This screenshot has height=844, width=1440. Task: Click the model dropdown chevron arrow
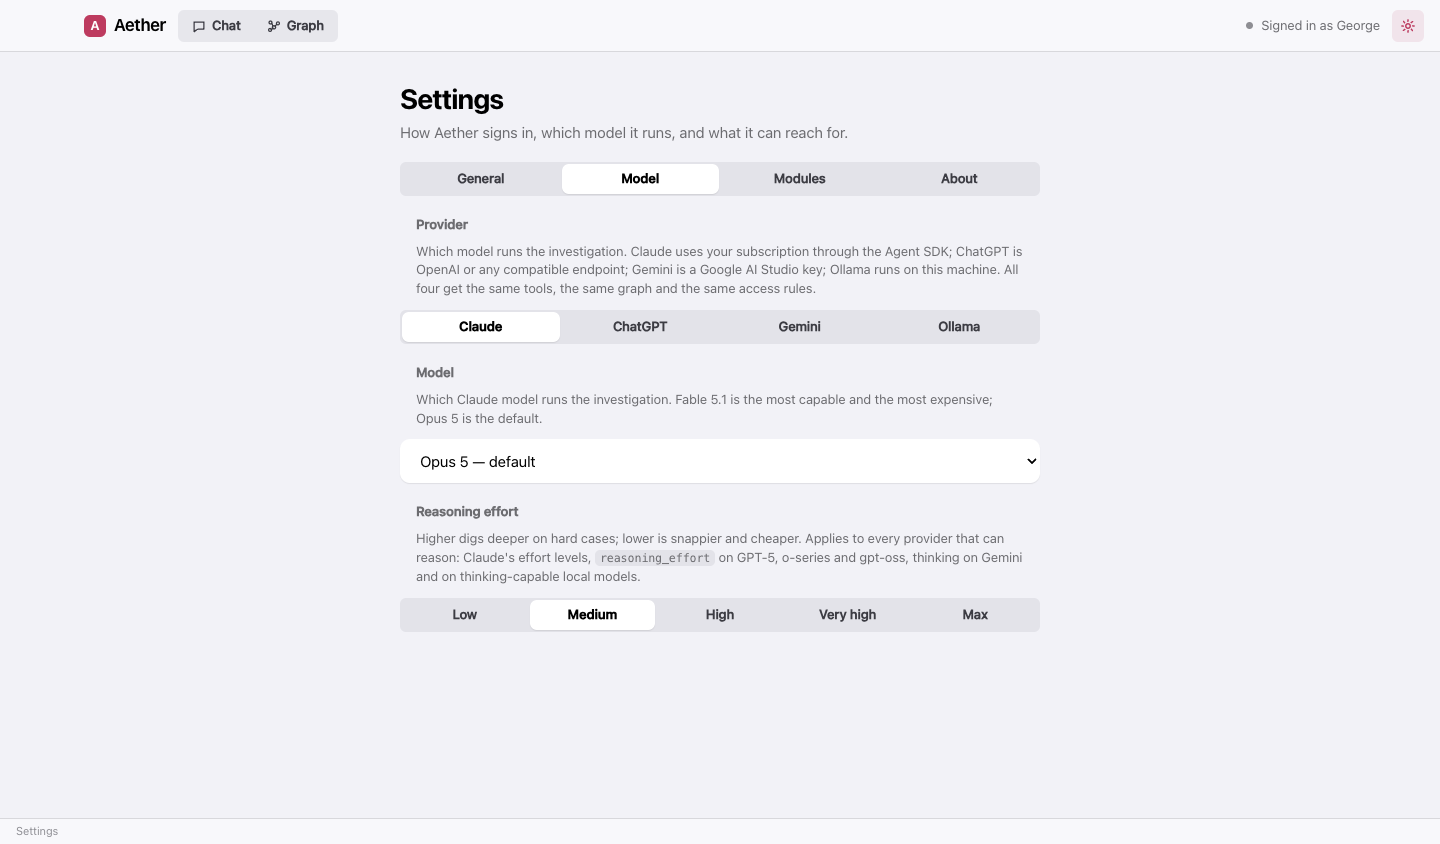pos(1032,461)
